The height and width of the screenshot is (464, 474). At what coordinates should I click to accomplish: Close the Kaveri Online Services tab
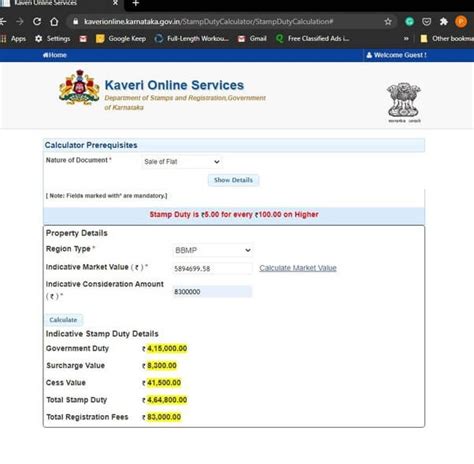tap(115, 3)
